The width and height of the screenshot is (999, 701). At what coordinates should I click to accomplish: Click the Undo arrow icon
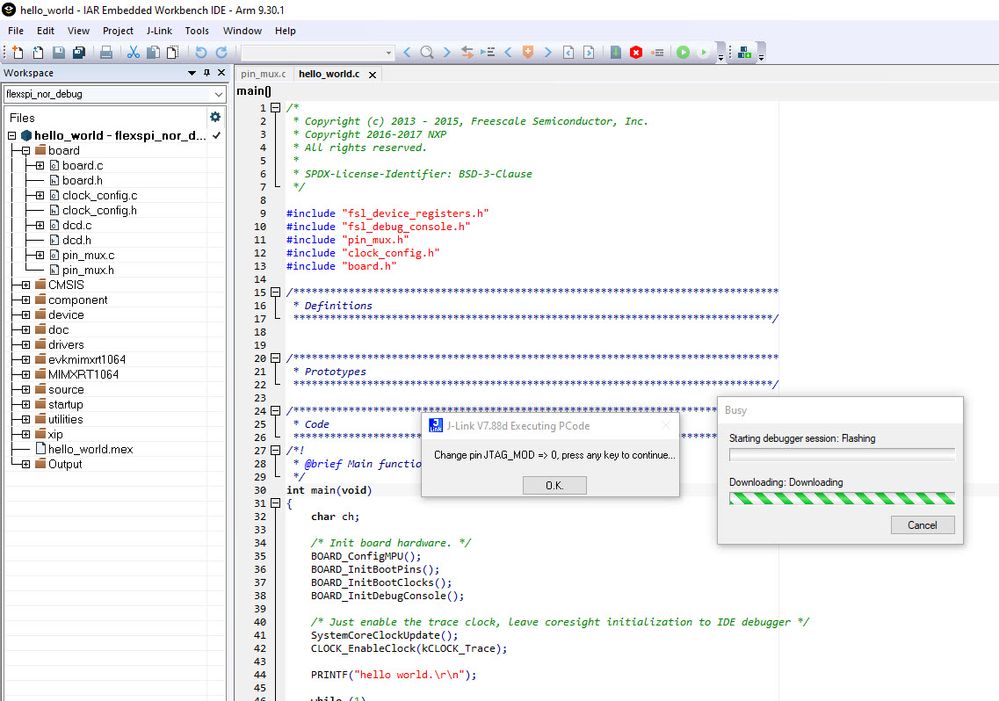tap(201, 52)
